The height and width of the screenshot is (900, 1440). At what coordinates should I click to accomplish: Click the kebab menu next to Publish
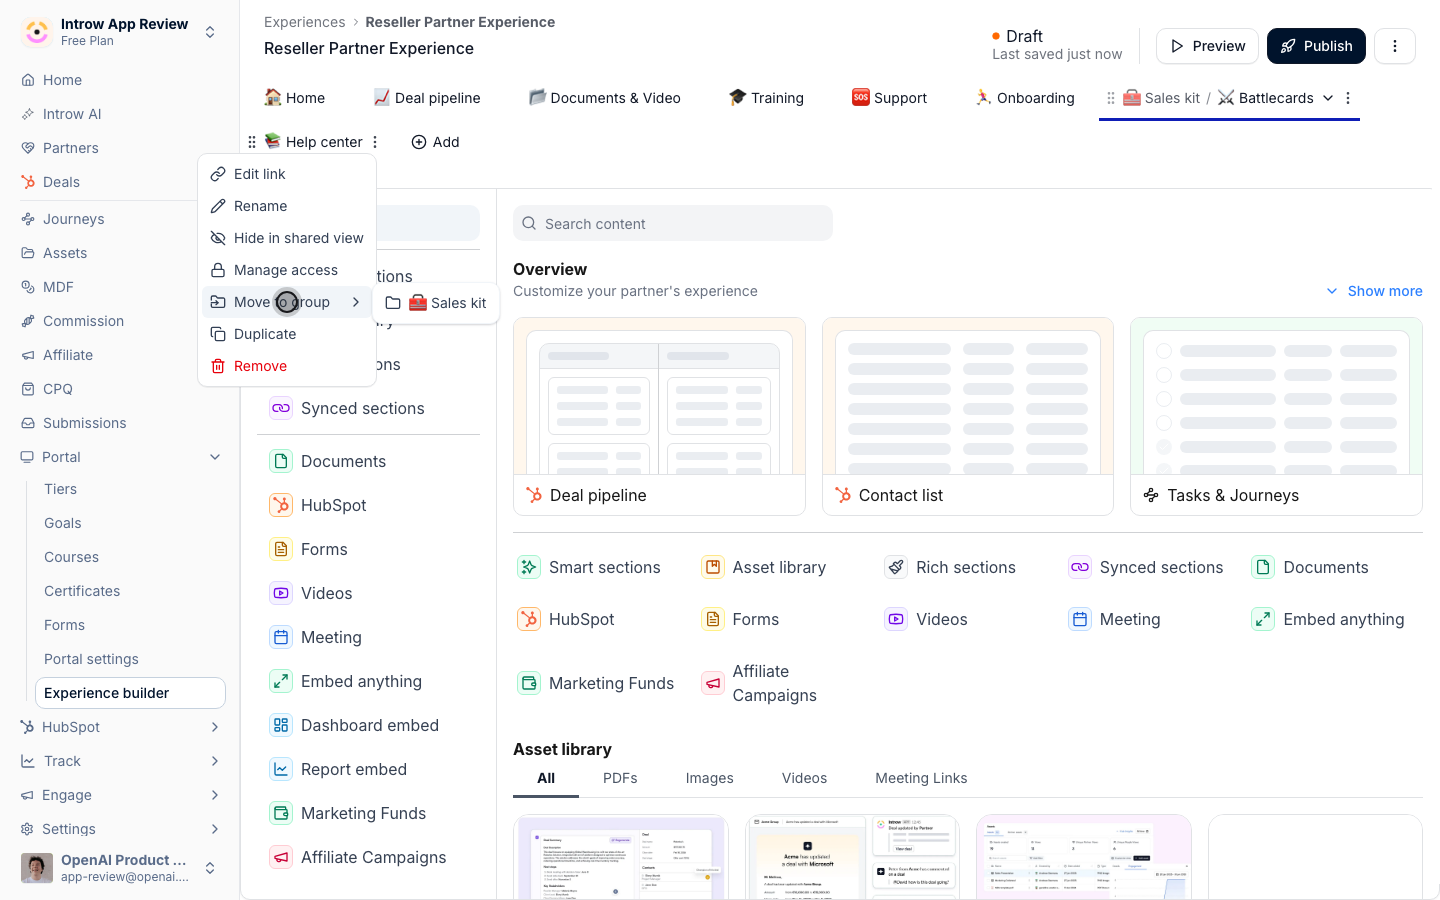pos(1395,46)
